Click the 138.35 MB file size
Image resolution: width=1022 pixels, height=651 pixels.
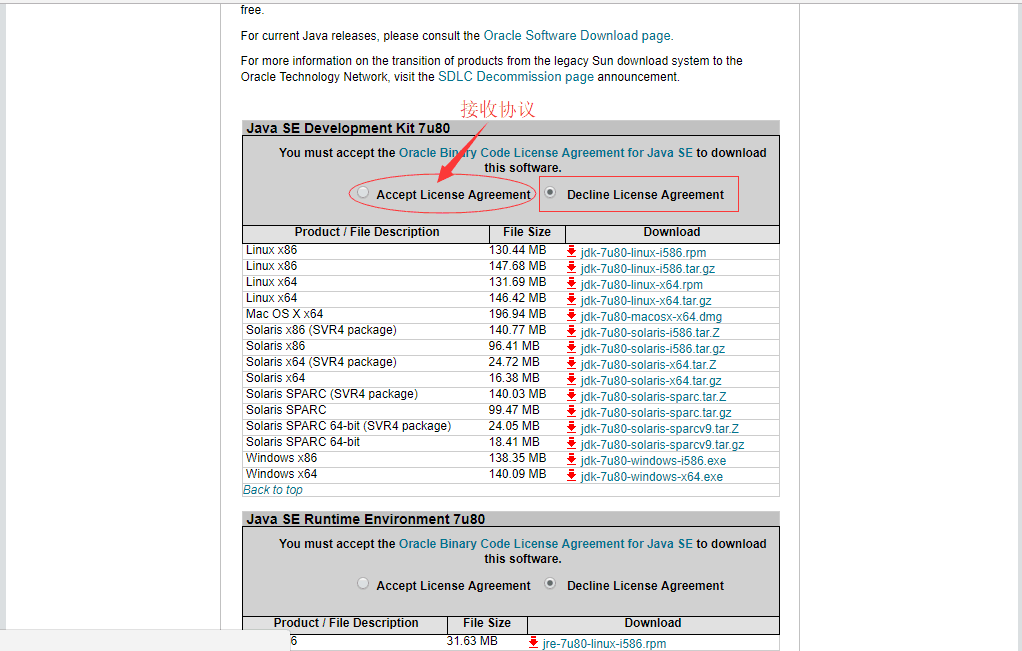tap(518, 457)
